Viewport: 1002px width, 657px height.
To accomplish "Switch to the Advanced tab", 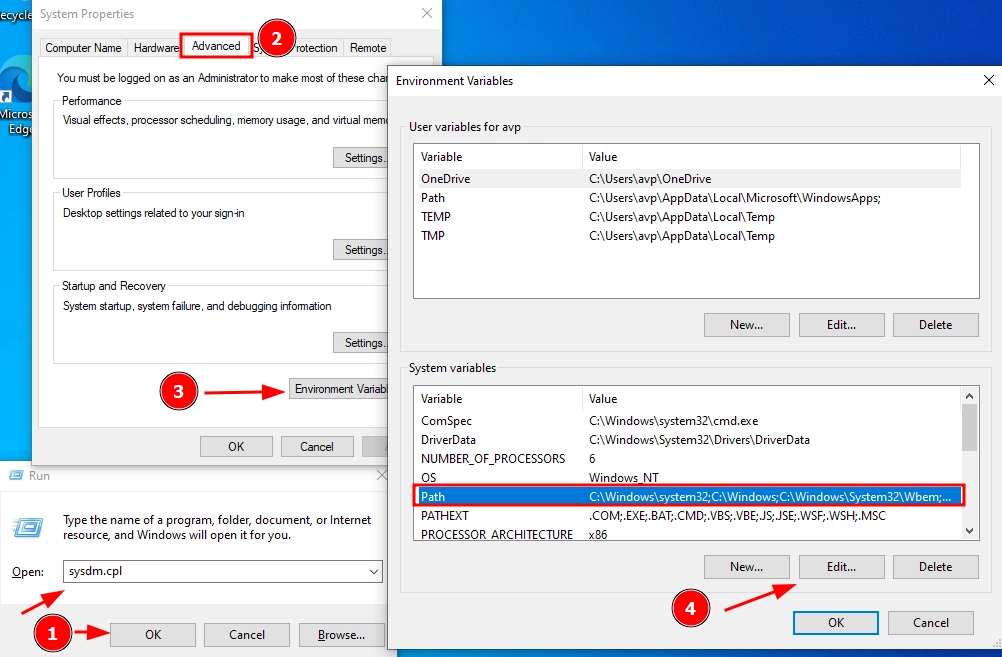I will point(216,46).
